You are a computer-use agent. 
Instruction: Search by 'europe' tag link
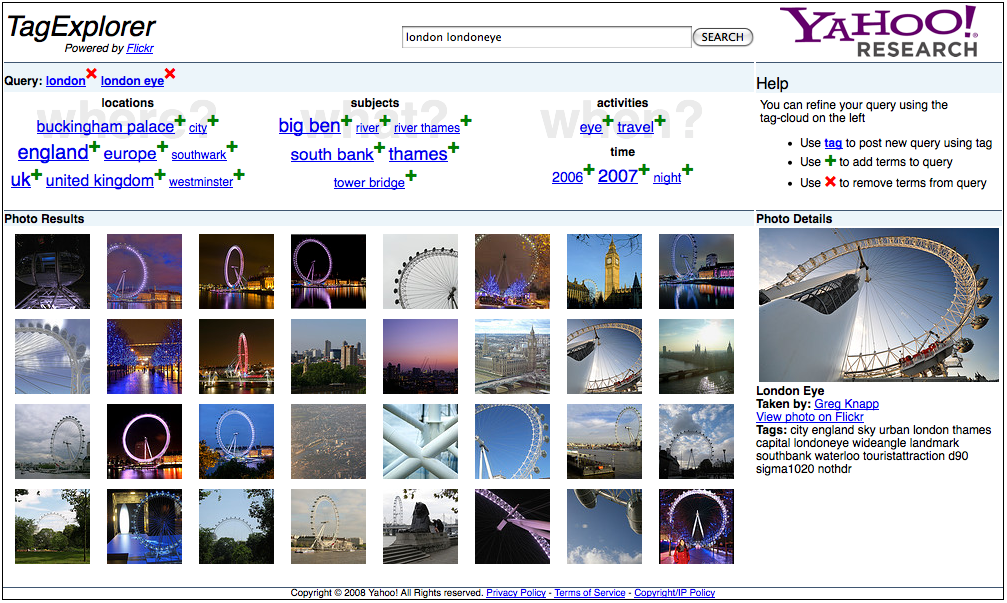point(130,154)
